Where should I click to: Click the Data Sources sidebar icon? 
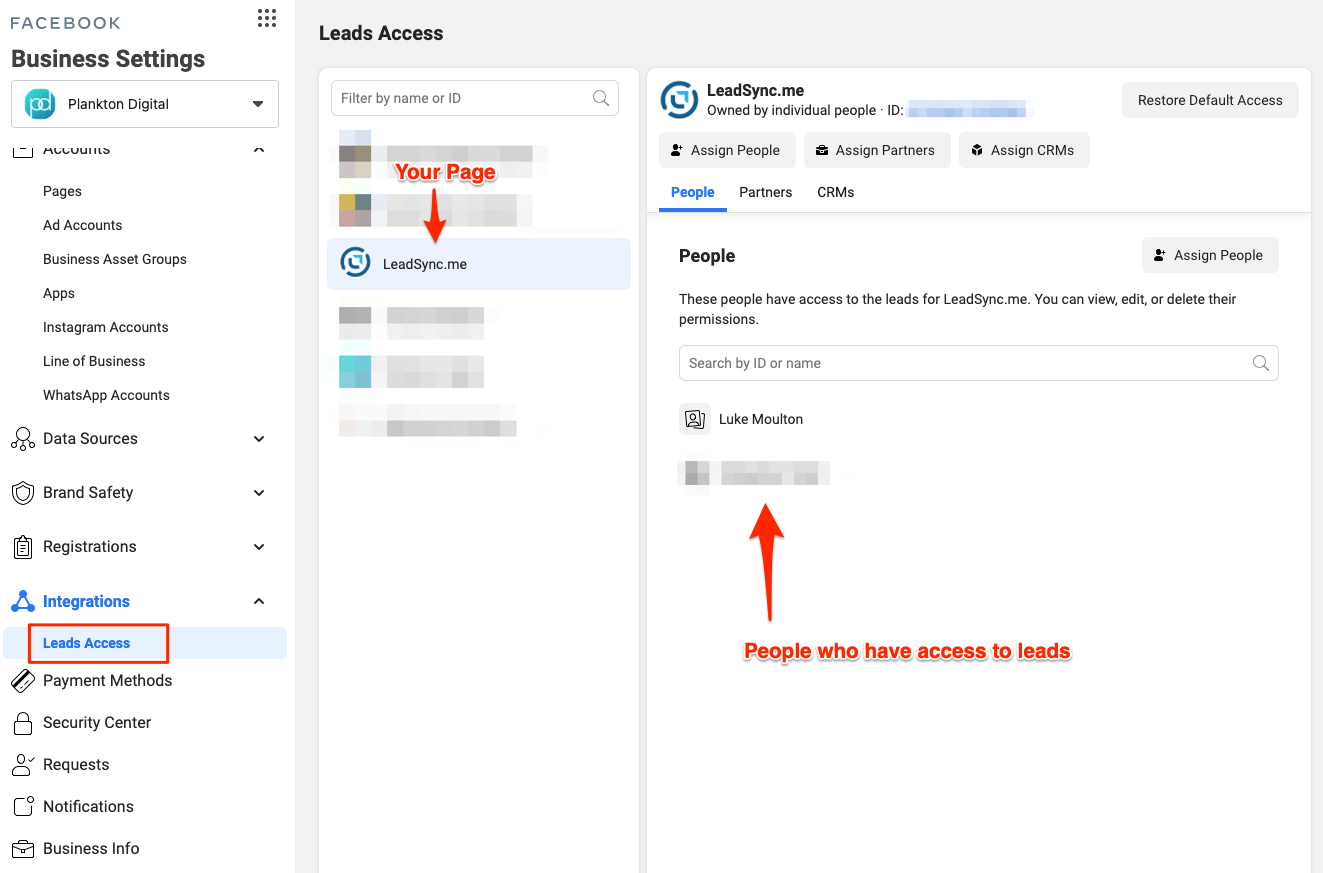click(22, 439)
